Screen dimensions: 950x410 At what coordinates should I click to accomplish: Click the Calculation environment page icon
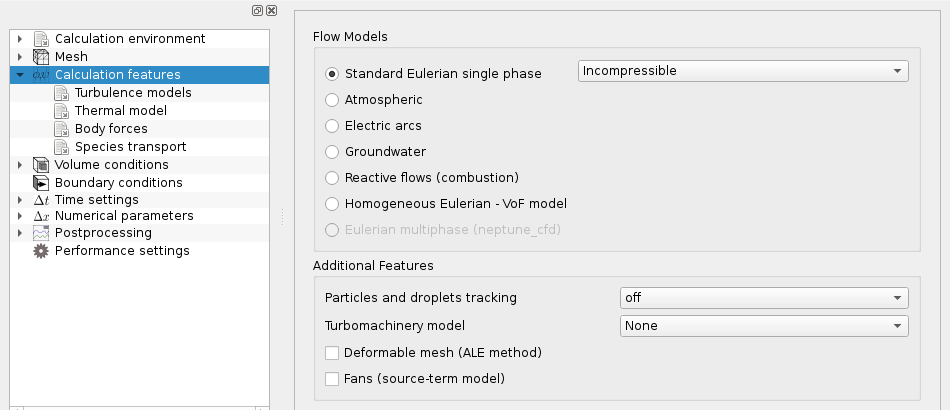41,39
